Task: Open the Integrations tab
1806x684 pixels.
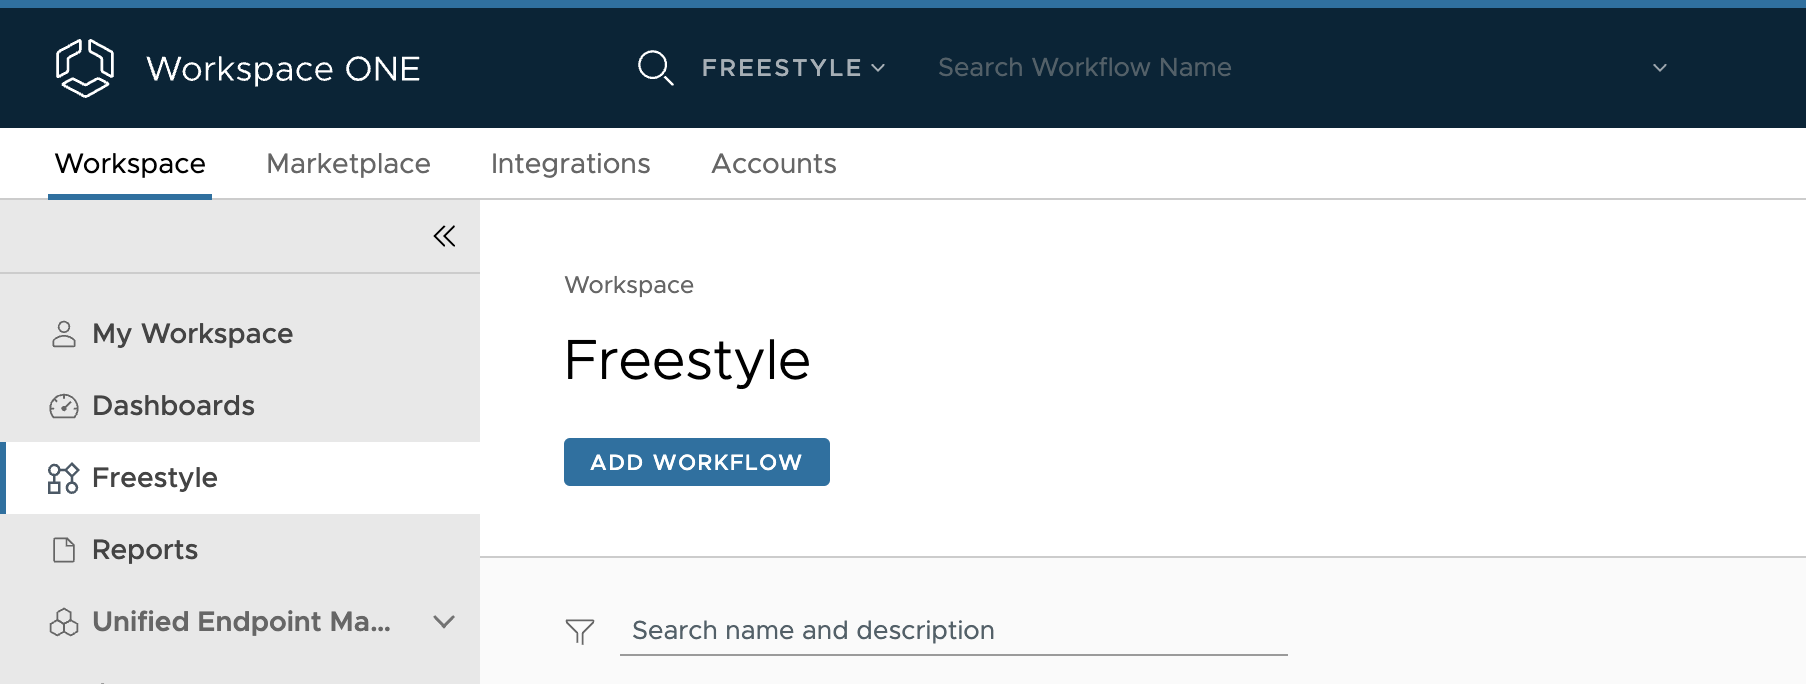Action: coord(570,164)
